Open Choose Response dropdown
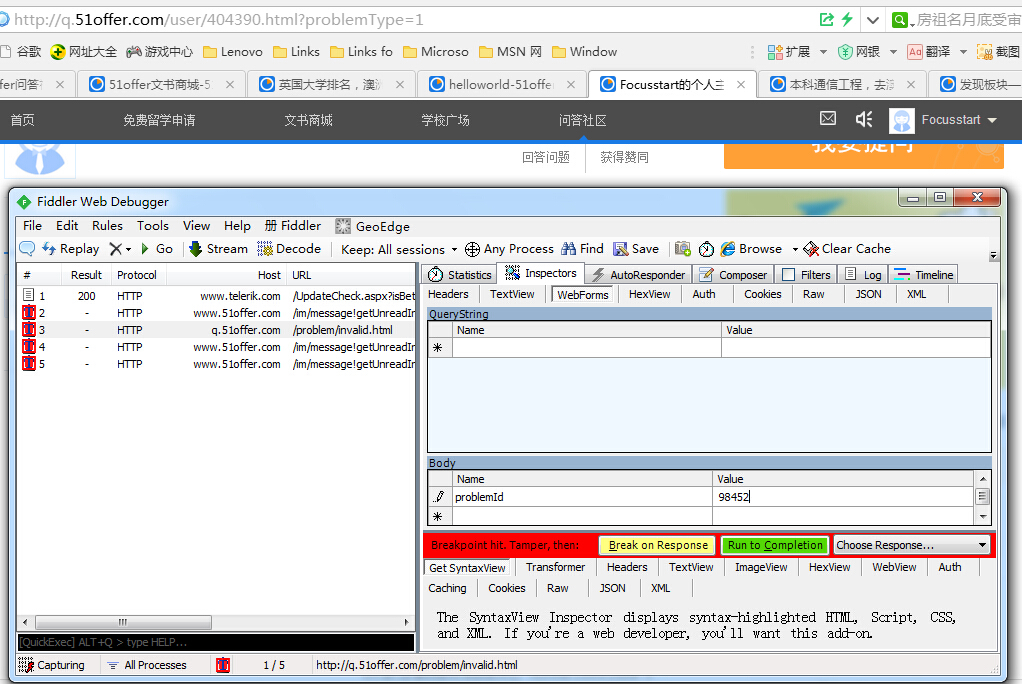 click(912, 545)
